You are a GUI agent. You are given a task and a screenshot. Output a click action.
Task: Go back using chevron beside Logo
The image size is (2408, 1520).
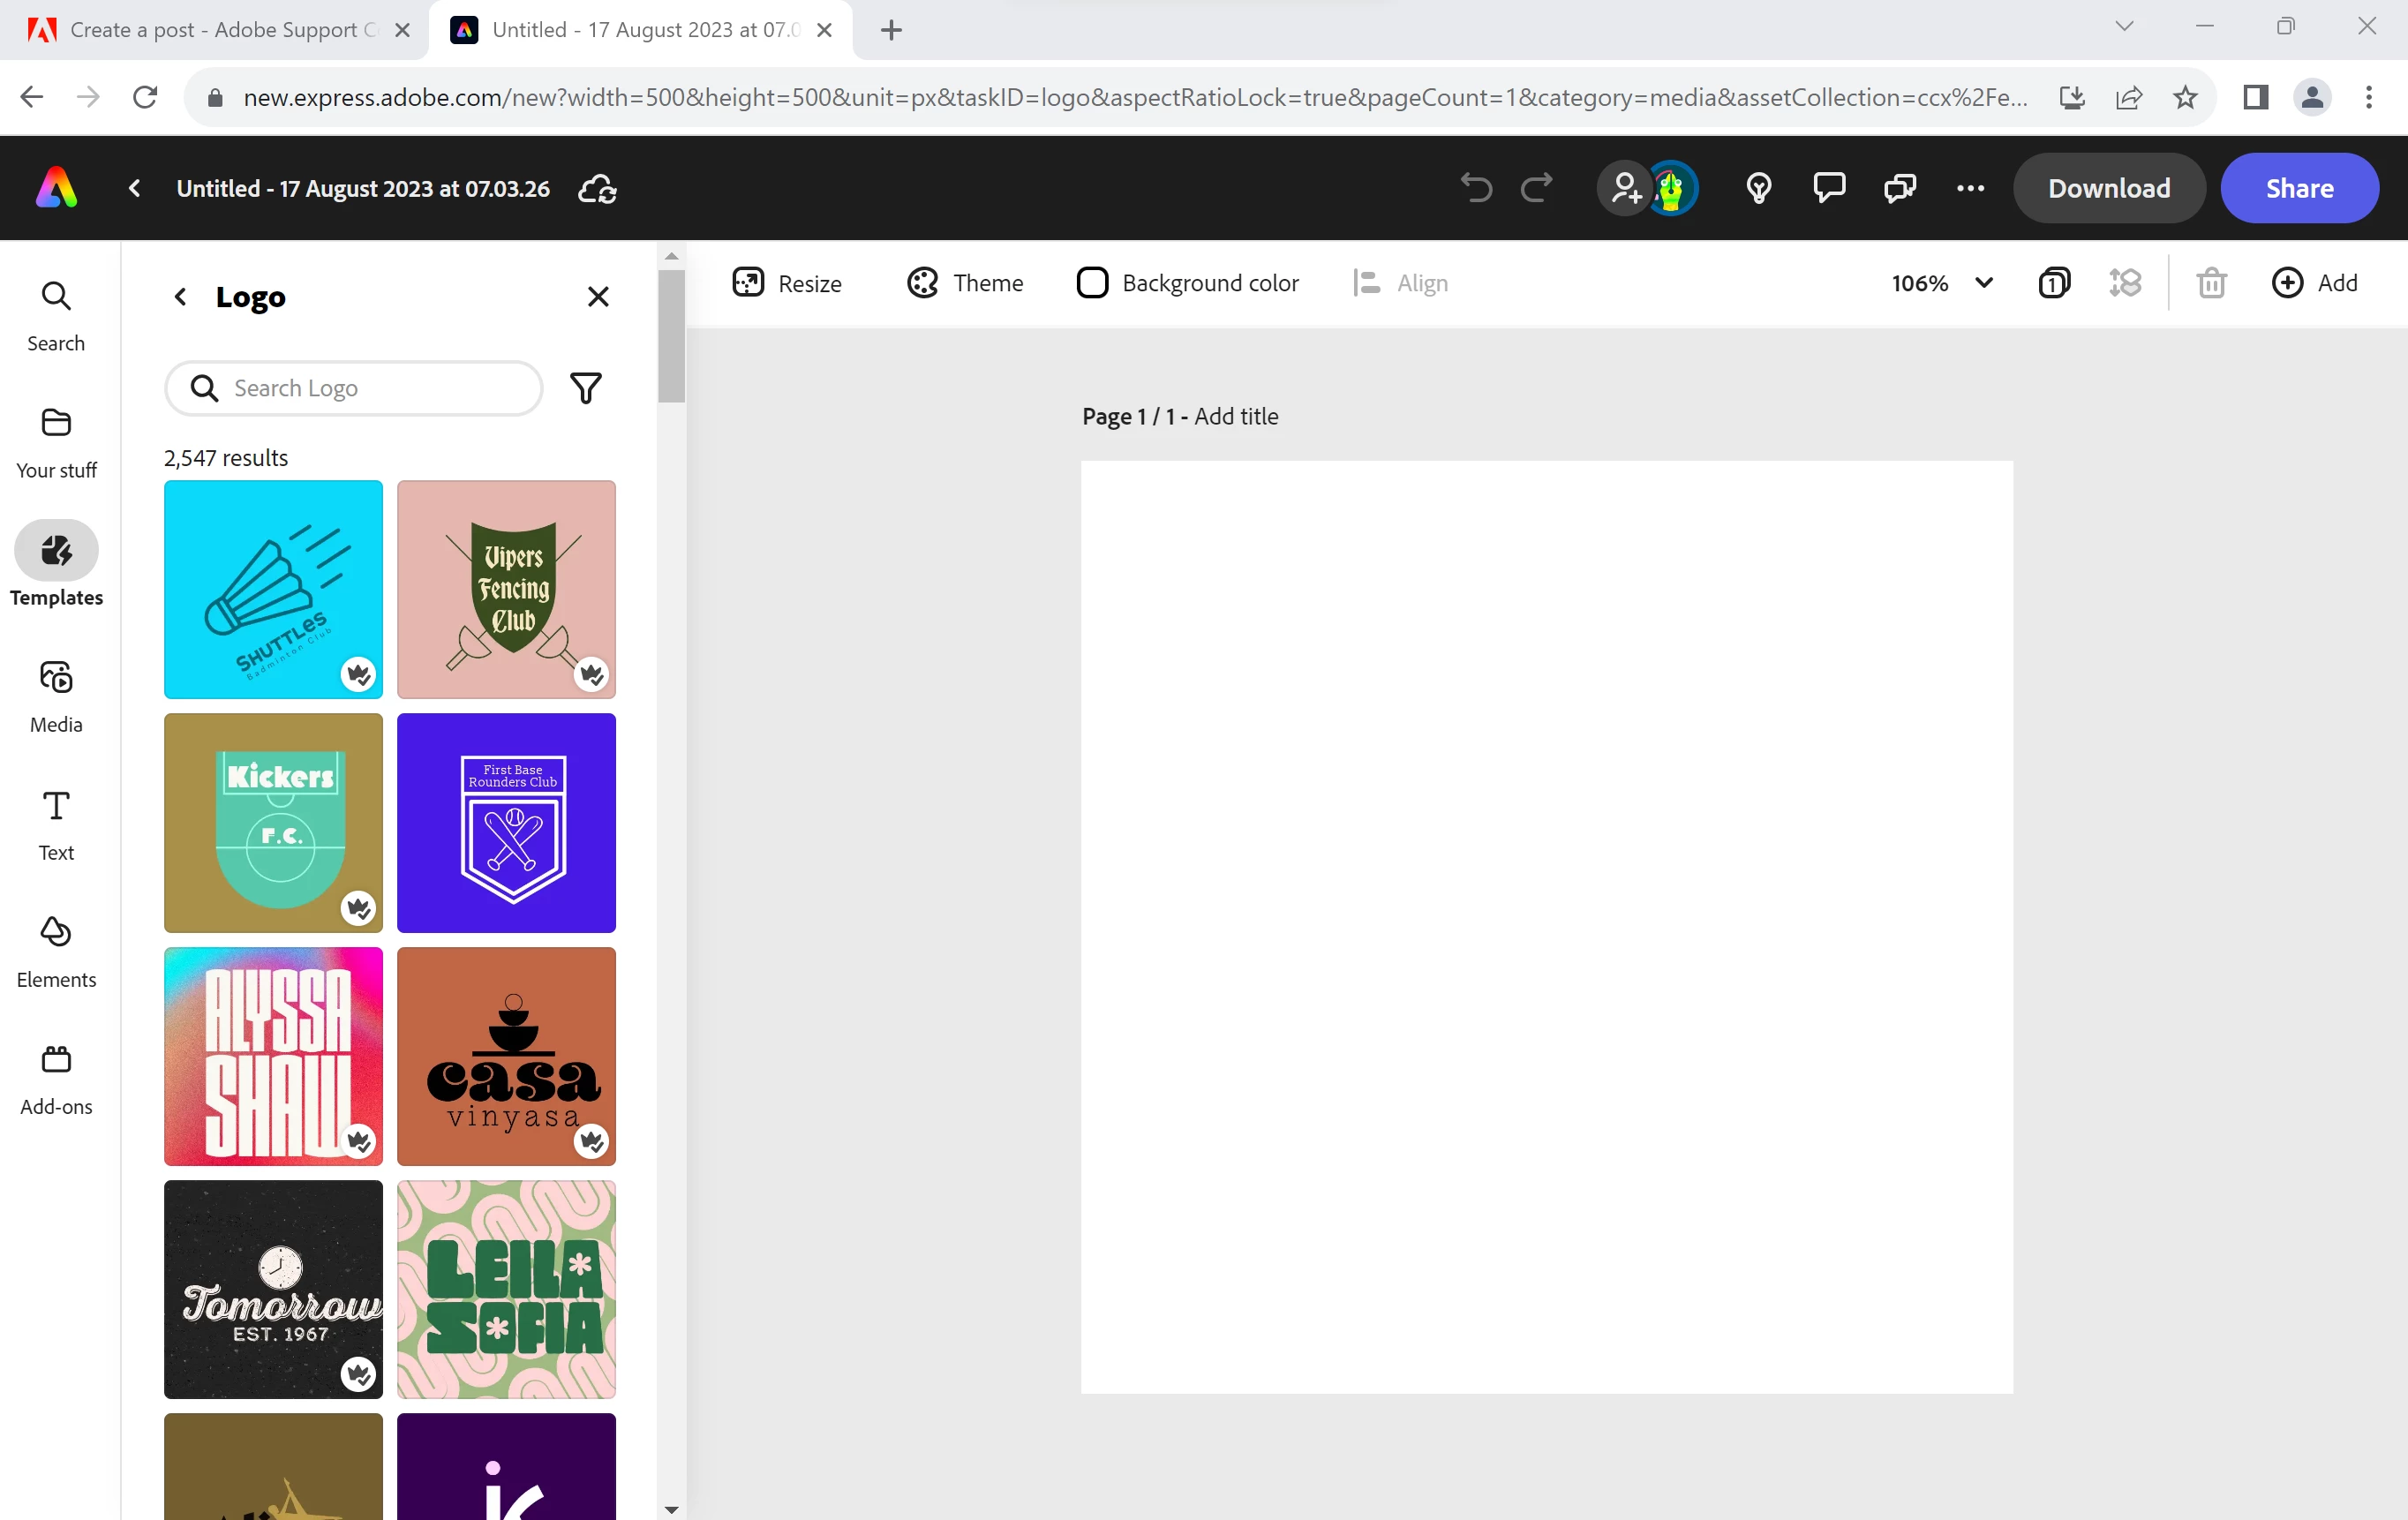(x=180, y=297)
